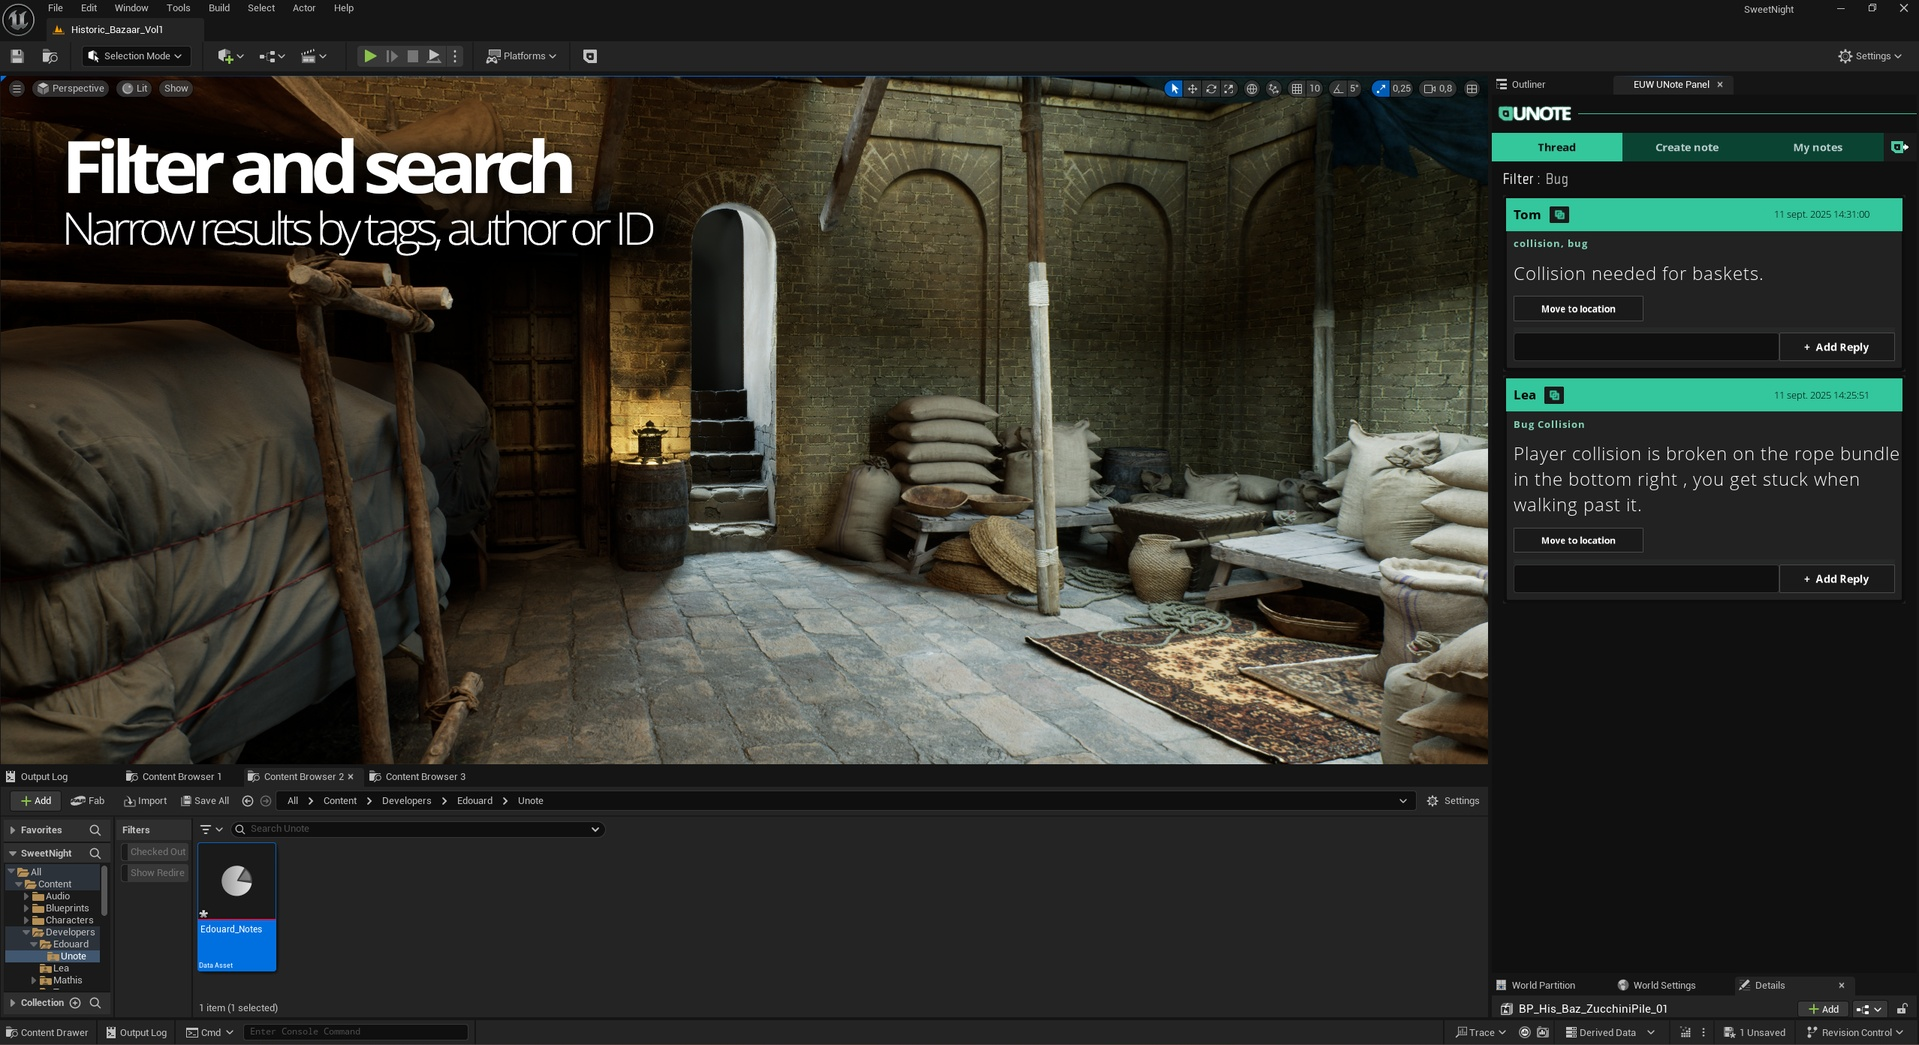This screenshot has width=1919, height=1045.
Task: Open the Build menu
Action: coord(219,8)
